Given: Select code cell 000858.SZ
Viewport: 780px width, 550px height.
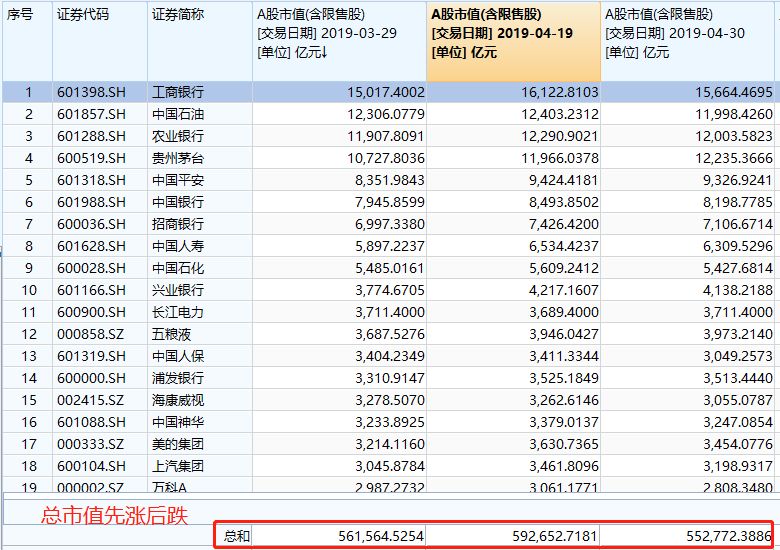Looking at the screenshot, I should pos(100,334).
